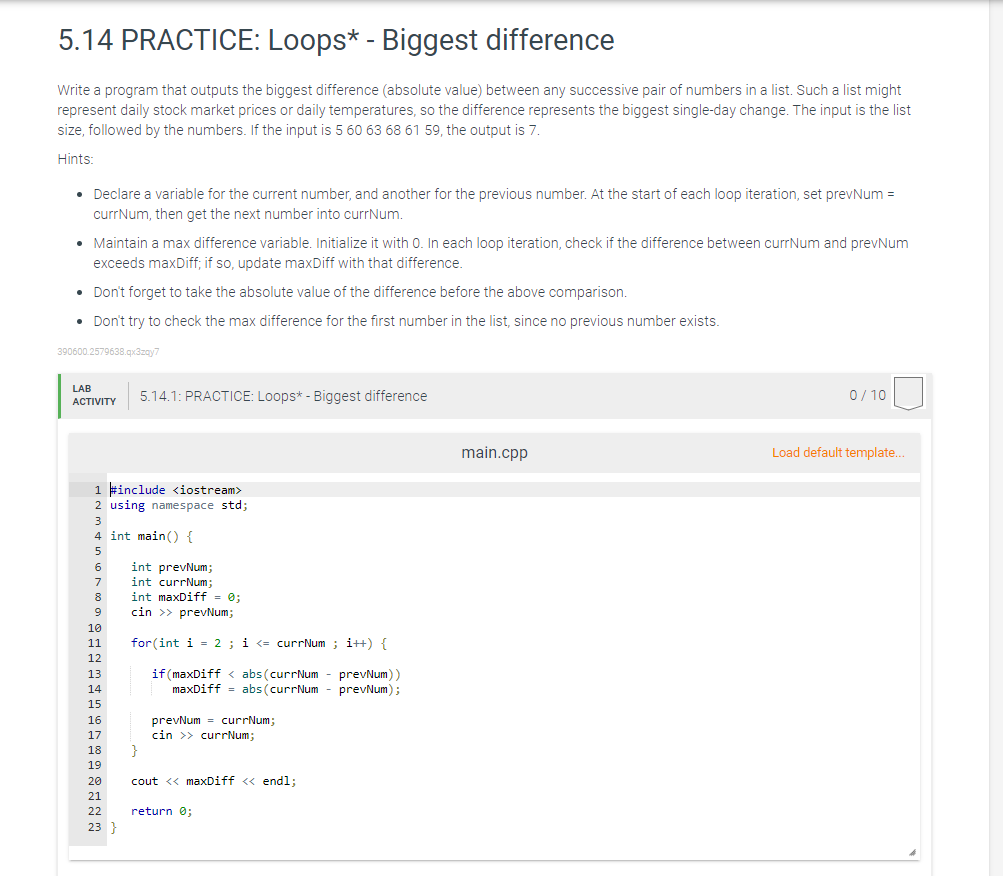This screenshot has height=876, width=1003.
Task: Click the closing brace on line 23
Action: pyautogui.click(x=112, y=827)
